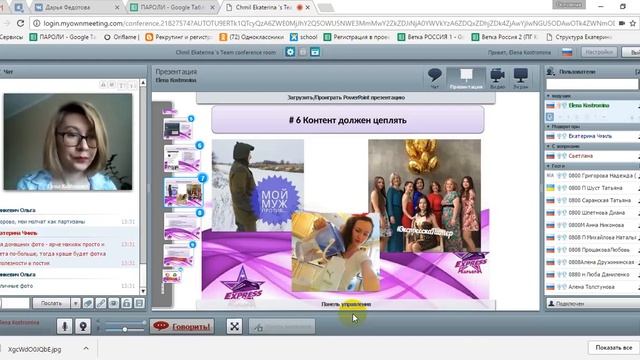This screenshot has height=360, width=640.
Task: Select slide thumbnail number 5
Action: tap(178, 129)
